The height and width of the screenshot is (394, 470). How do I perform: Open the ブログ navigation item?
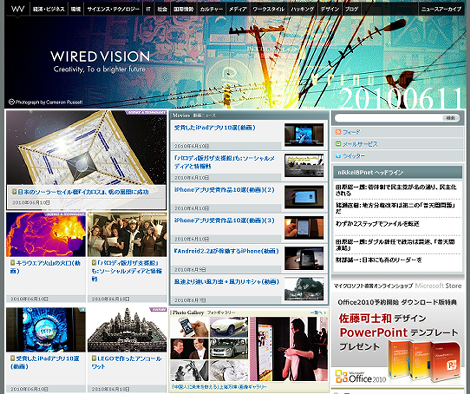[x=352, y=9]
